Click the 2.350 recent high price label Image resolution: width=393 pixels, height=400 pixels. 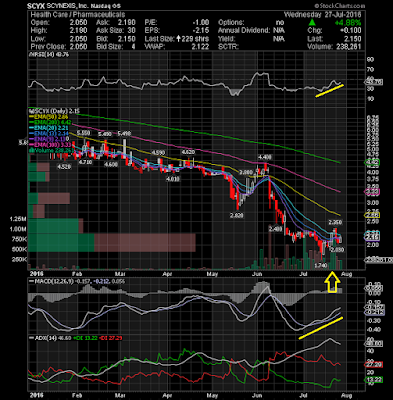click(x=335, y=222)
